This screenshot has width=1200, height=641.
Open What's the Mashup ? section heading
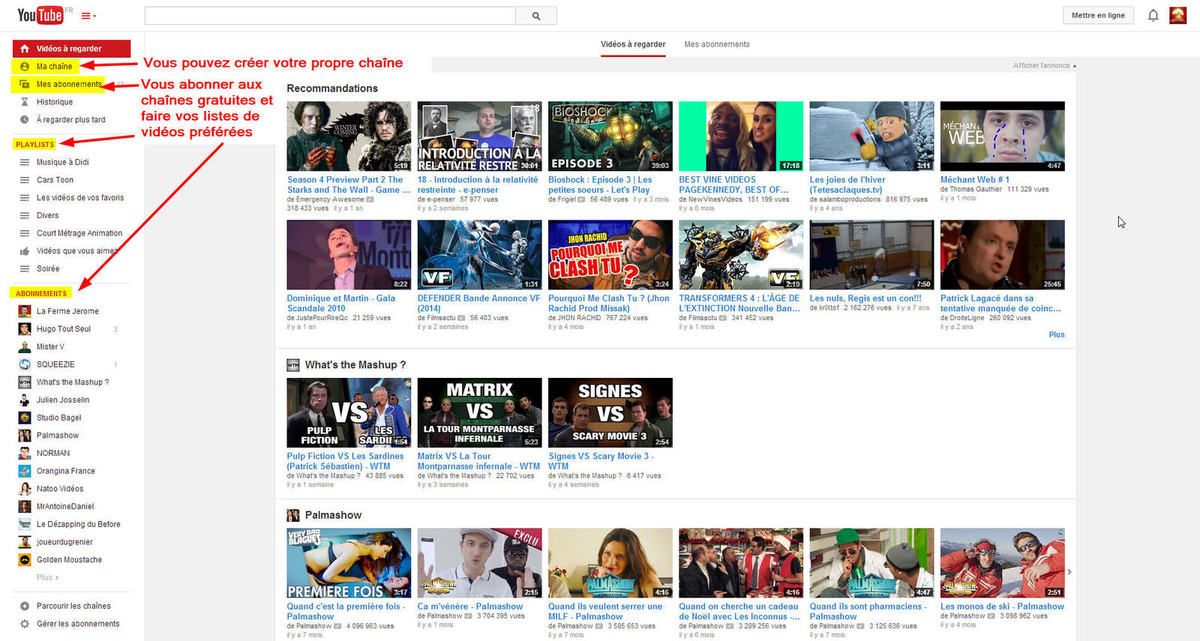(356, 365)
